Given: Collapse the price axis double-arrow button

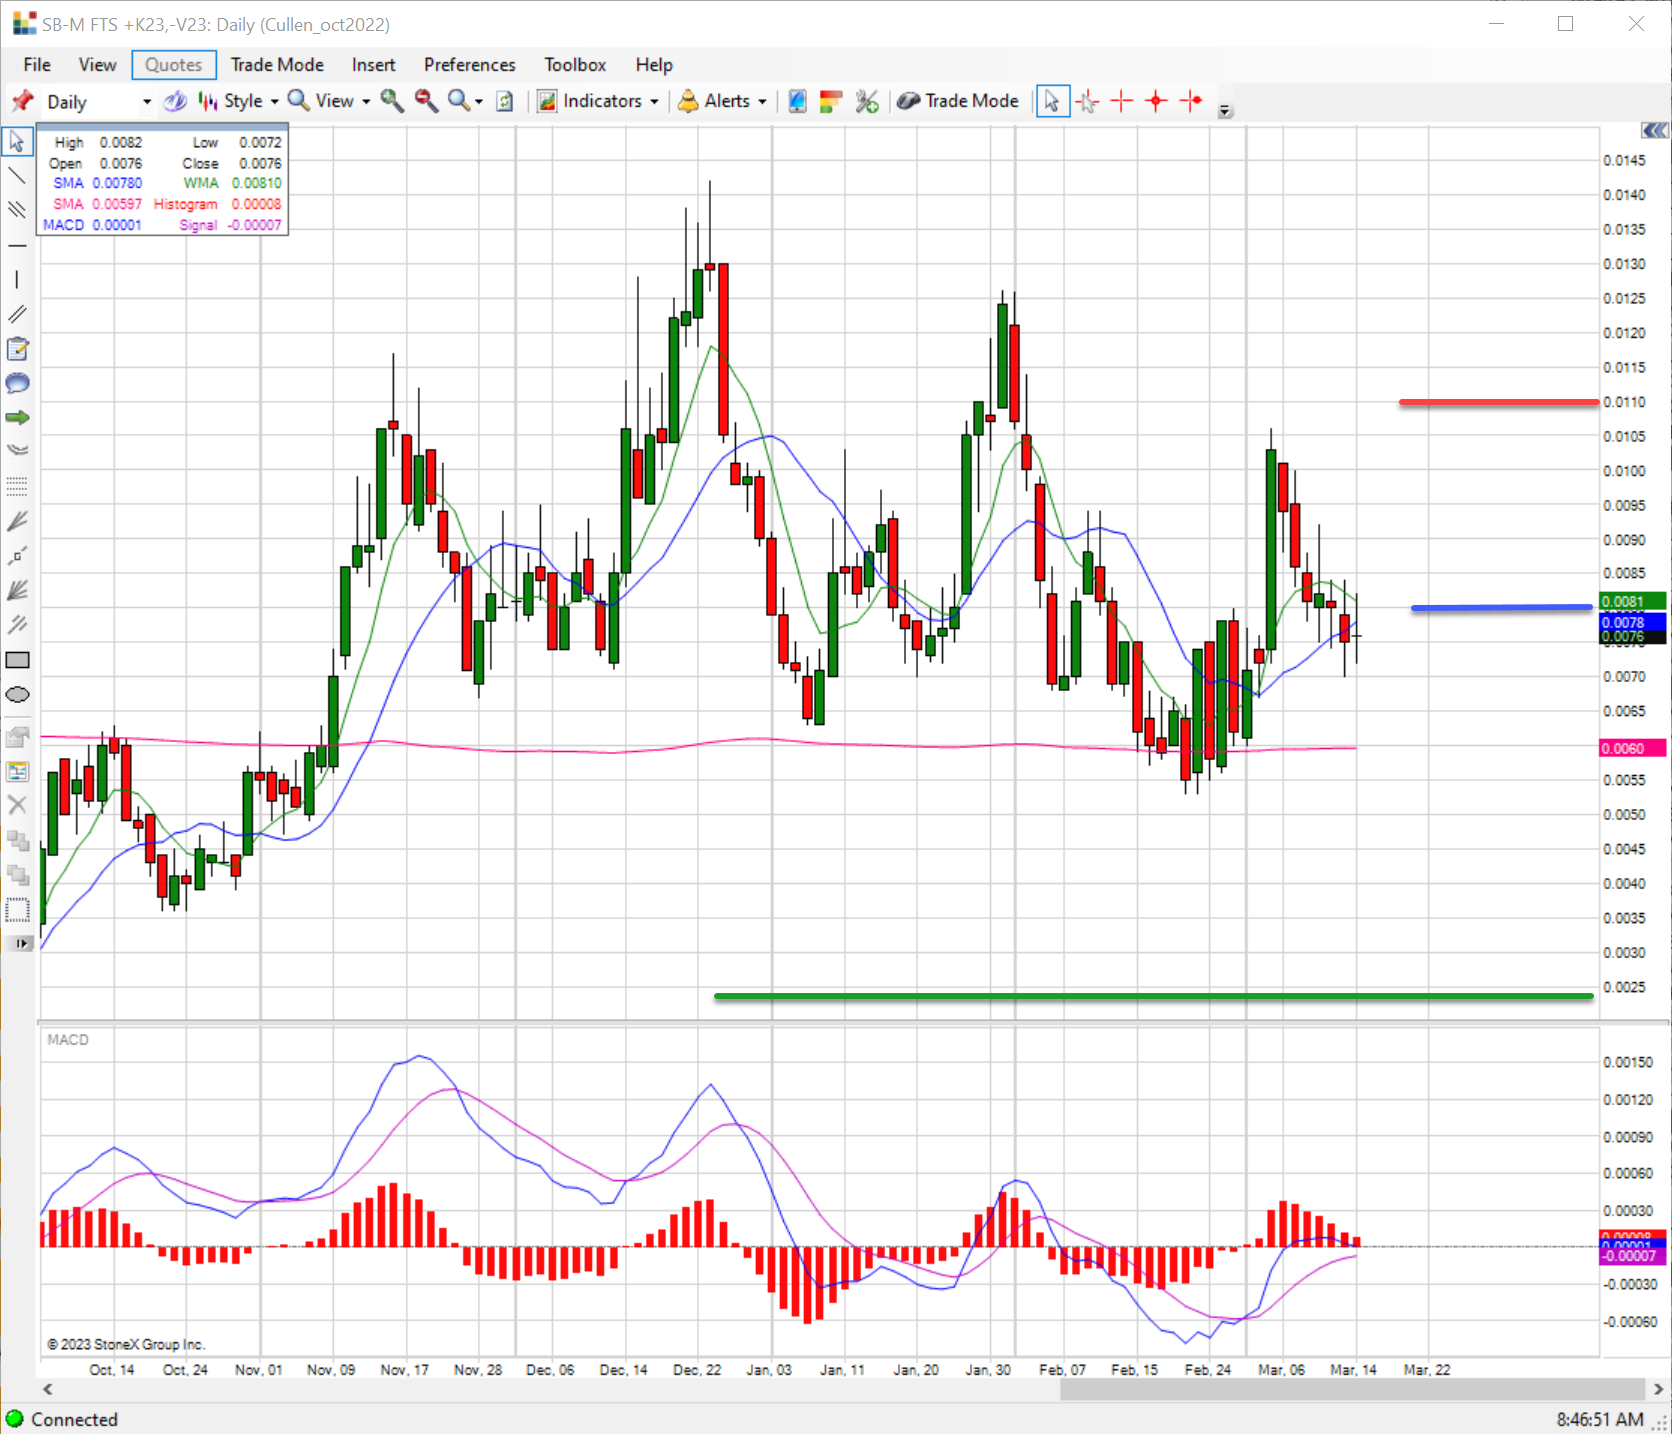Looking at the screenshot, I should coord(1655,131).
